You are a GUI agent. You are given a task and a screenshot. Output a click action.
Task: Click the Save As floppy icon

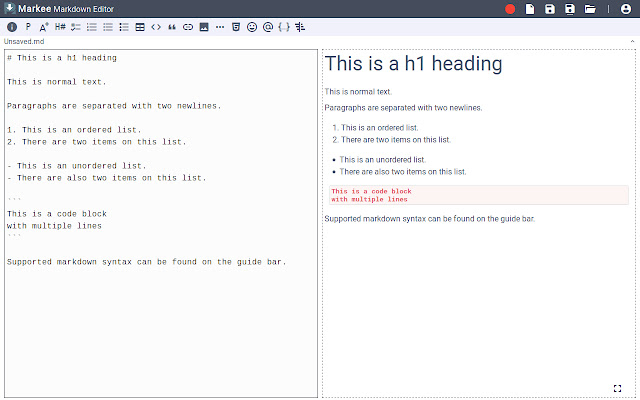(570, 9)
